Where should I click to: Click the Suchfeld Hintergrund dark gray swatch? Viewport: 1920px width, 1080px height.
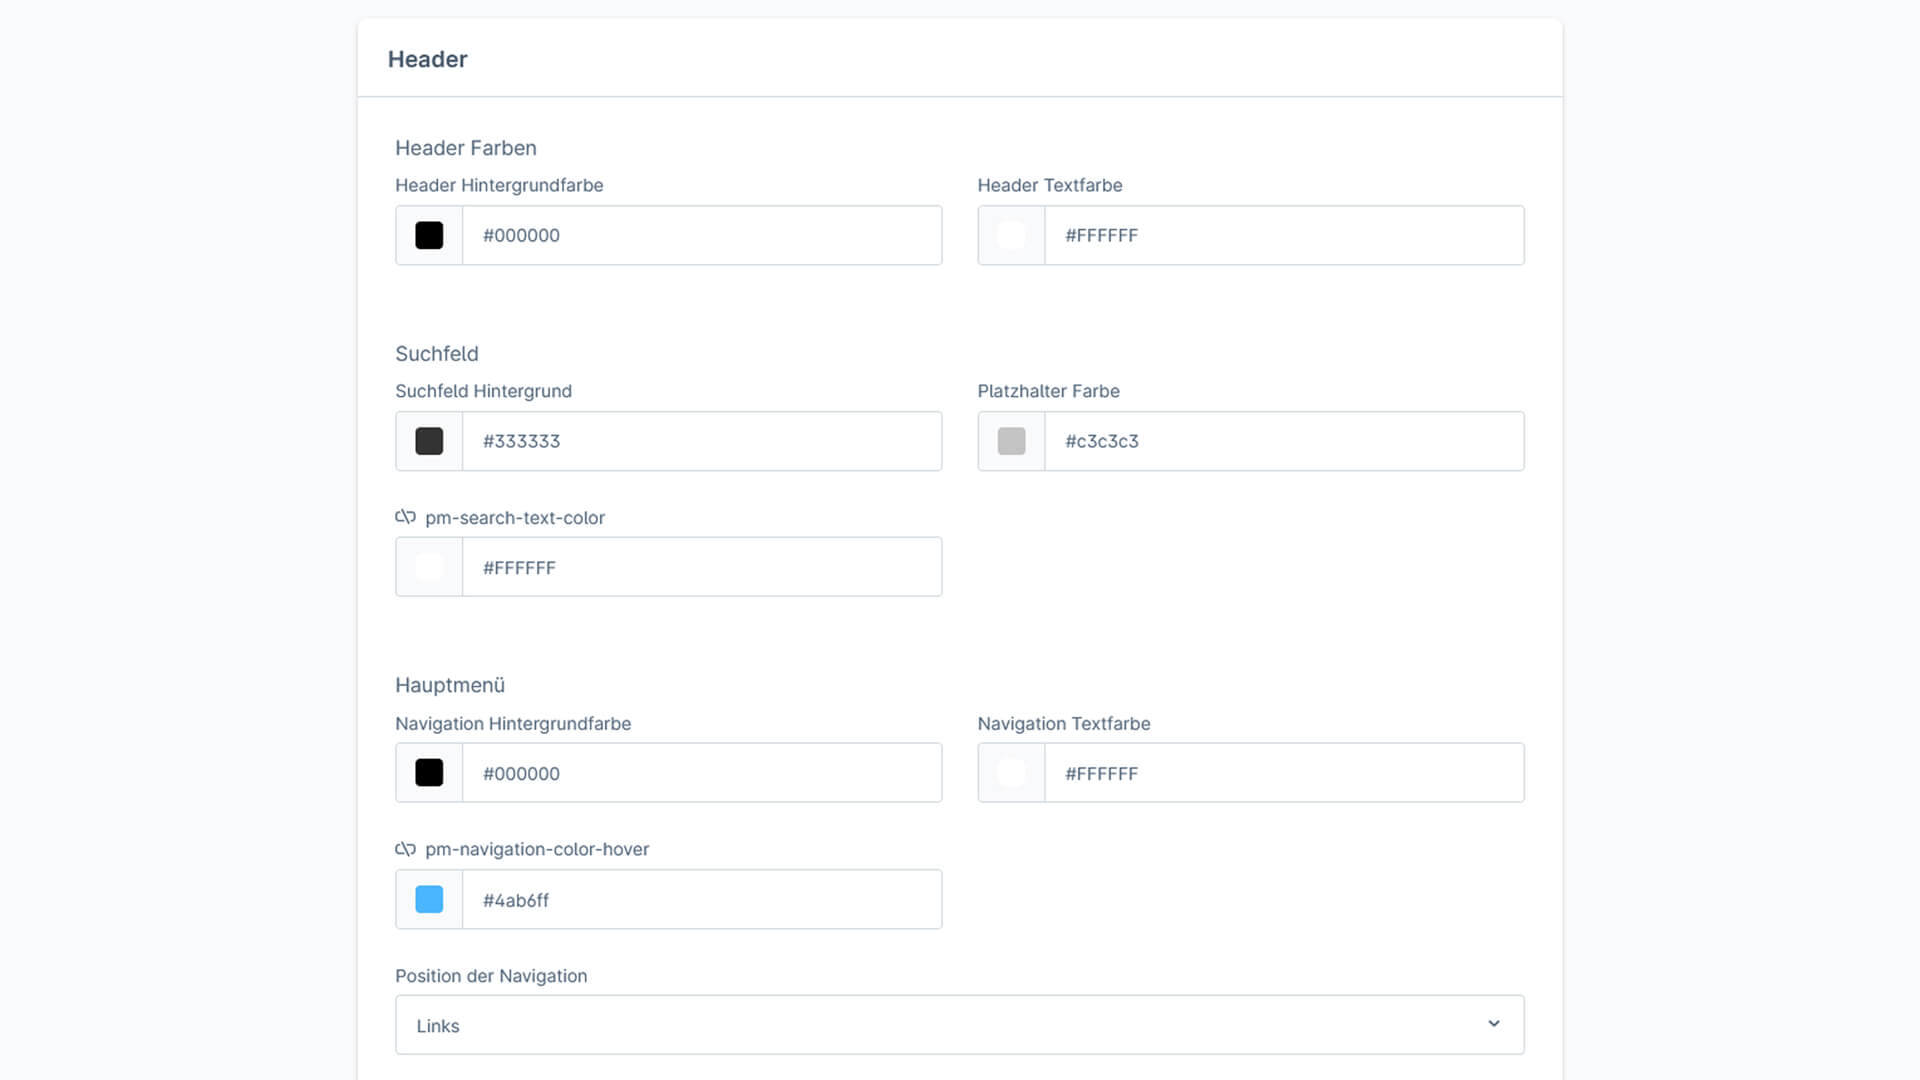[x=429, y=441]
